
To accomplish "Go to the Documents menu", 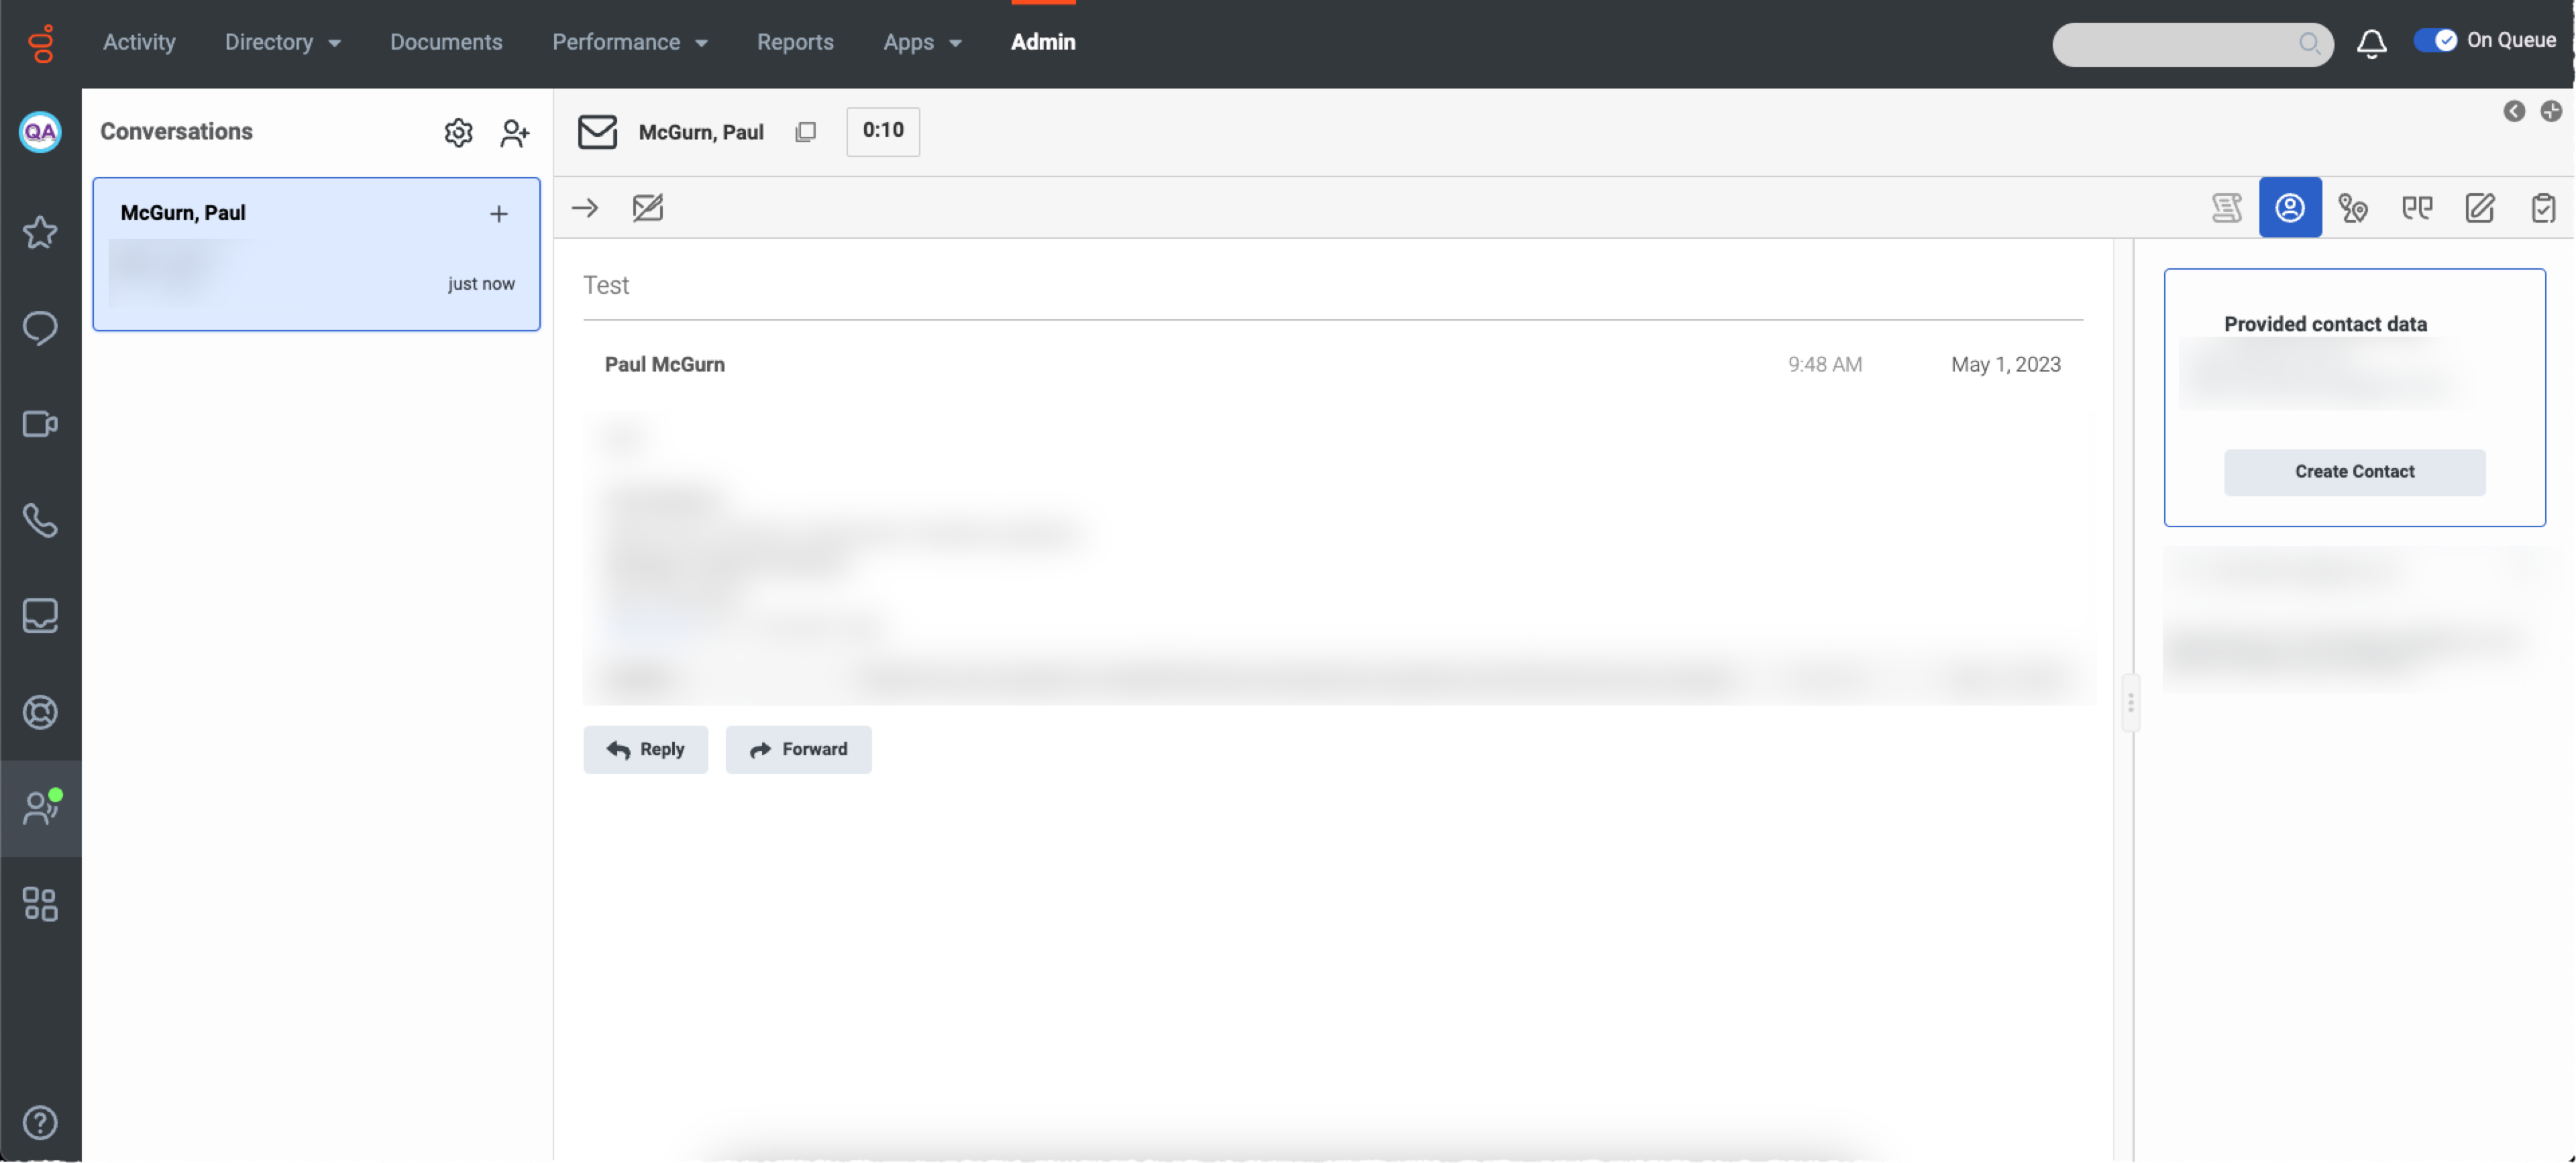I will tap(446, 42).
